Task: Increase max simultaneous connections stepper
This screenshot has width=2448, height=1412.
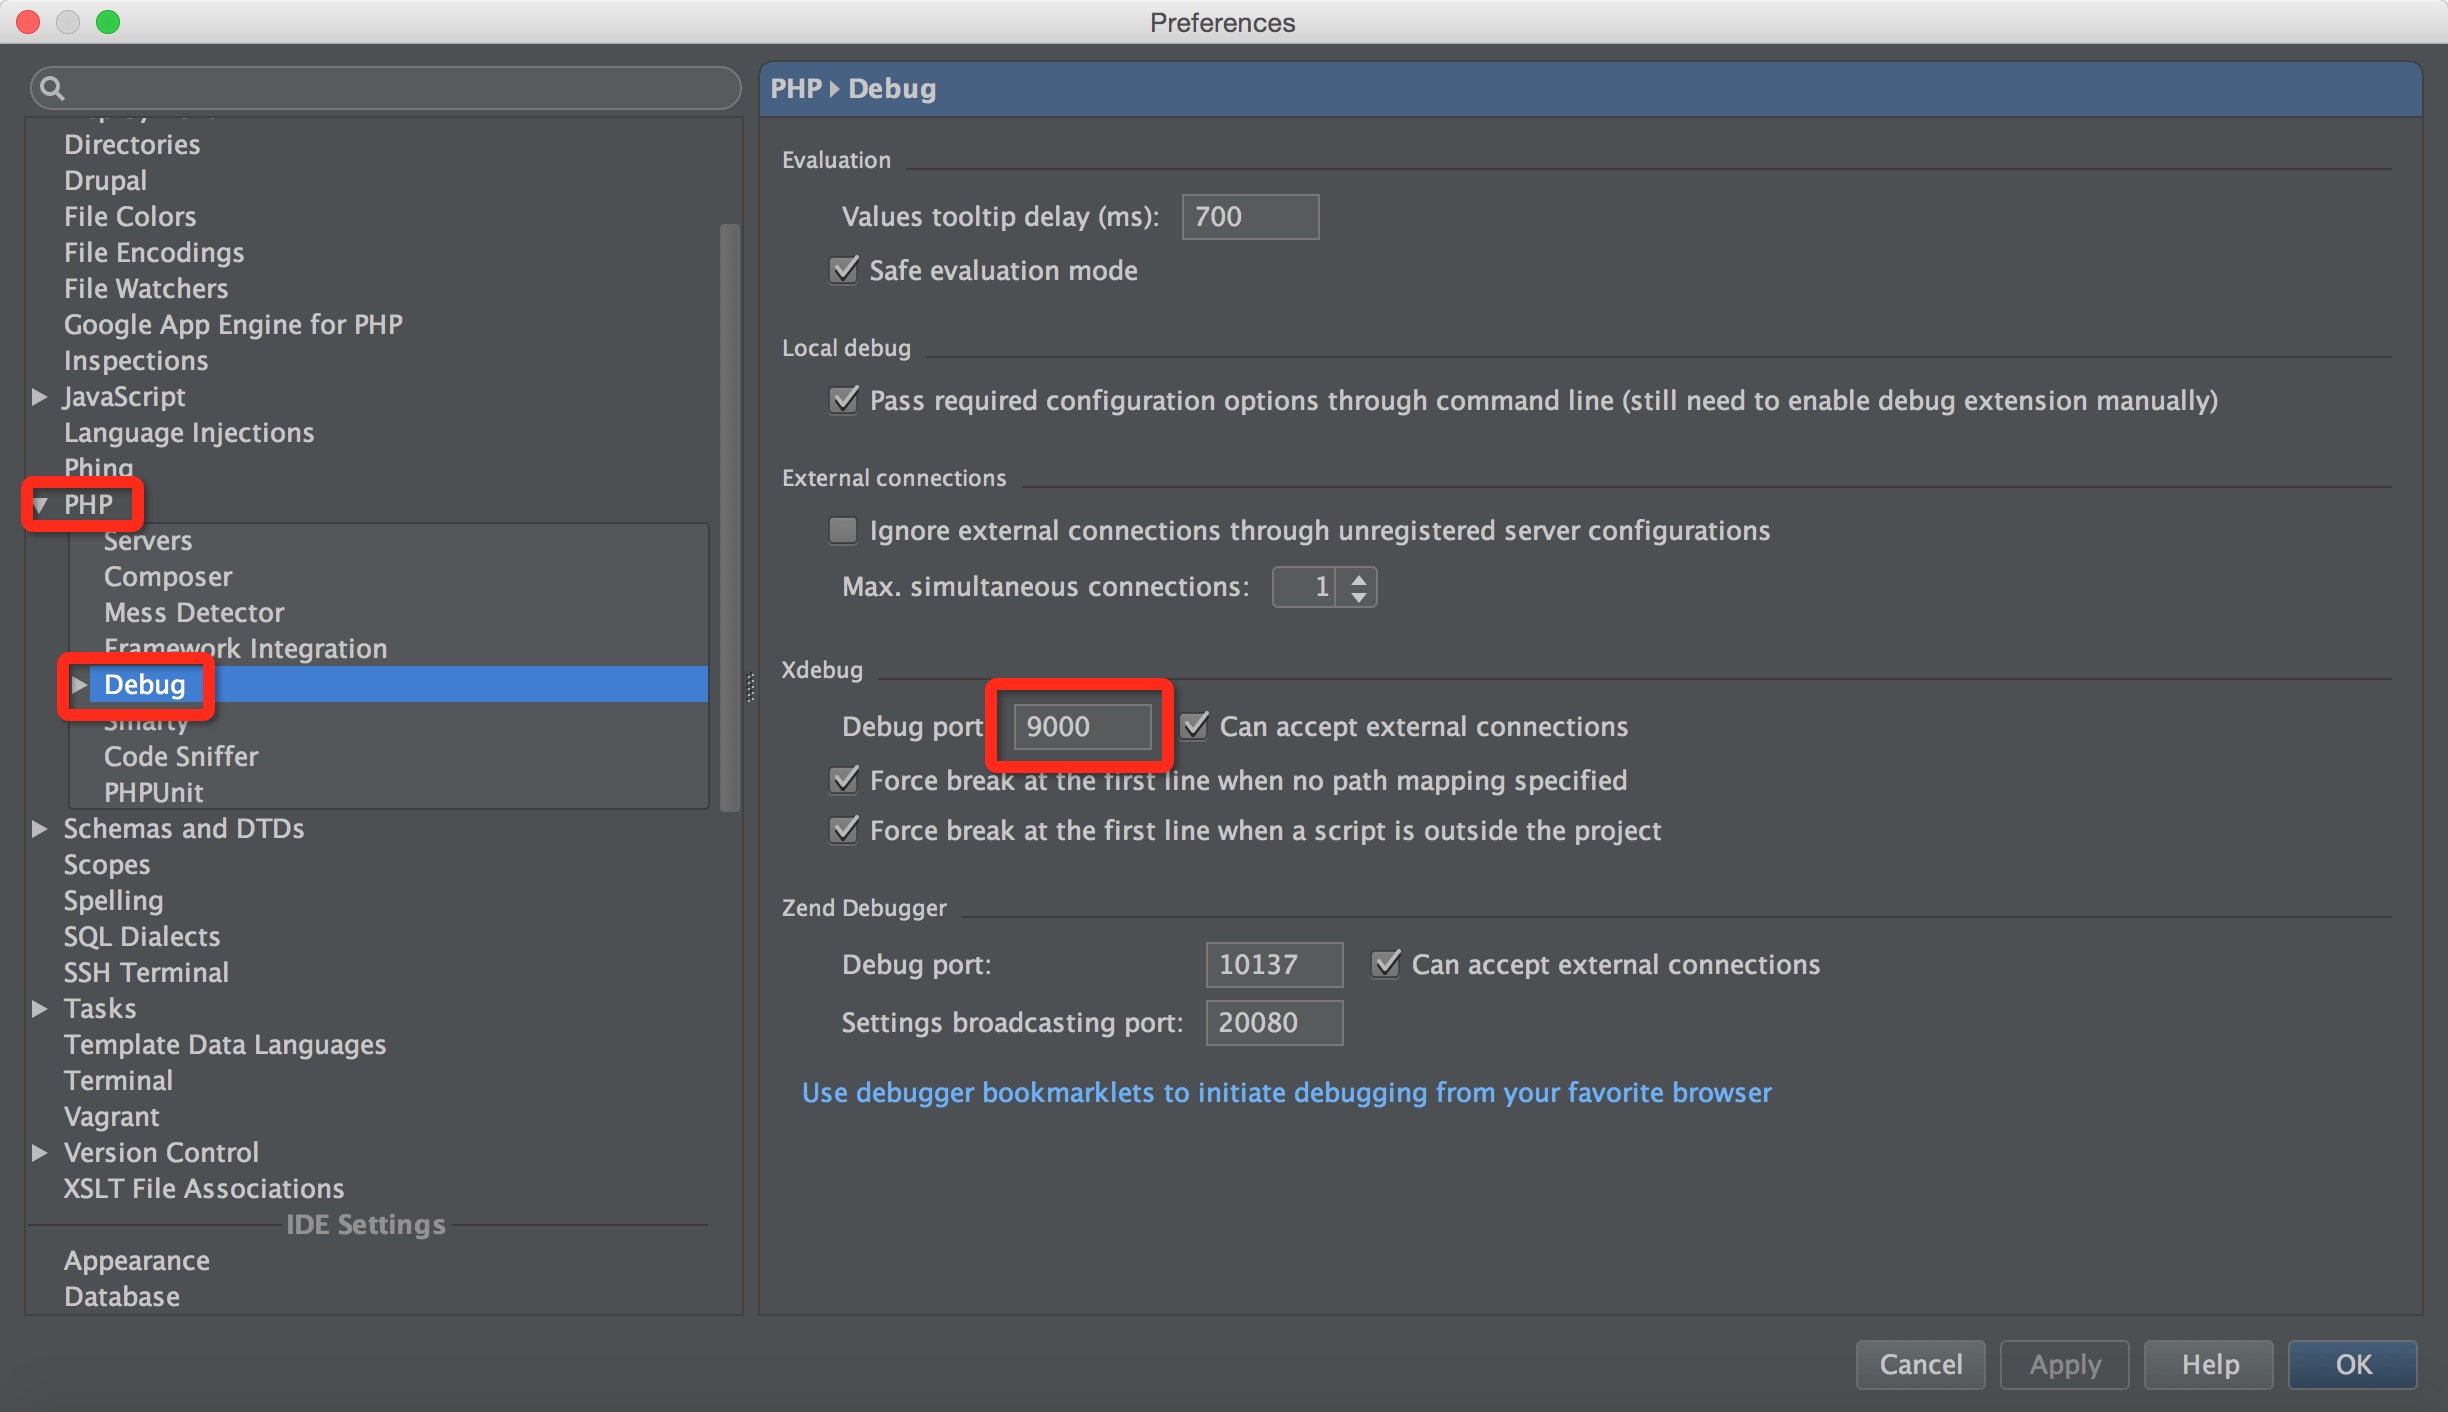Action: click(1358, 578)
